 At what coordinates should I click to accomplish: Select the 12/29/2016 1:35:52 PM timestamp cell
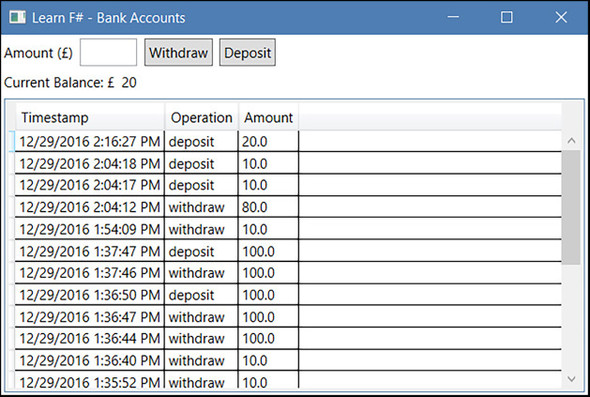tap(90, 380)
